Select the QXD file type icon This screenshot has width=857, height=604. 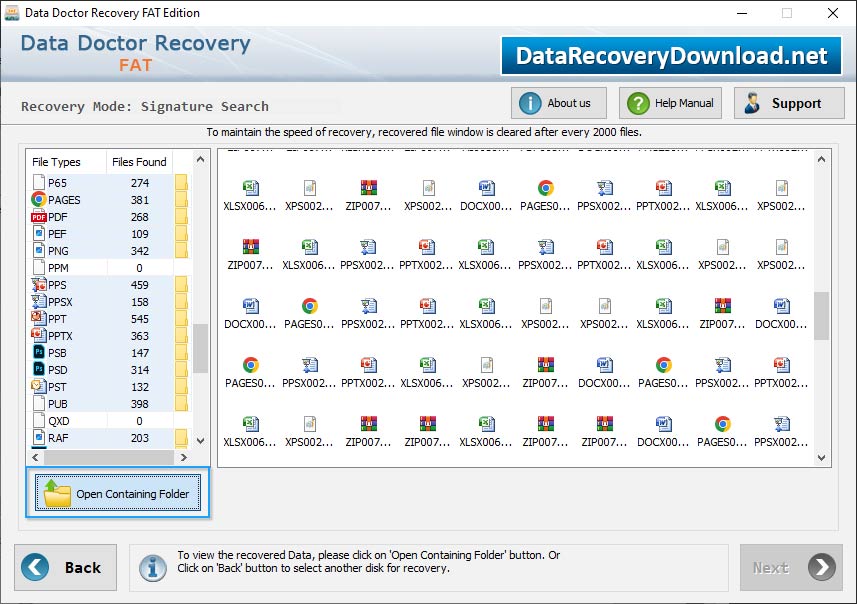pos(39,420)
